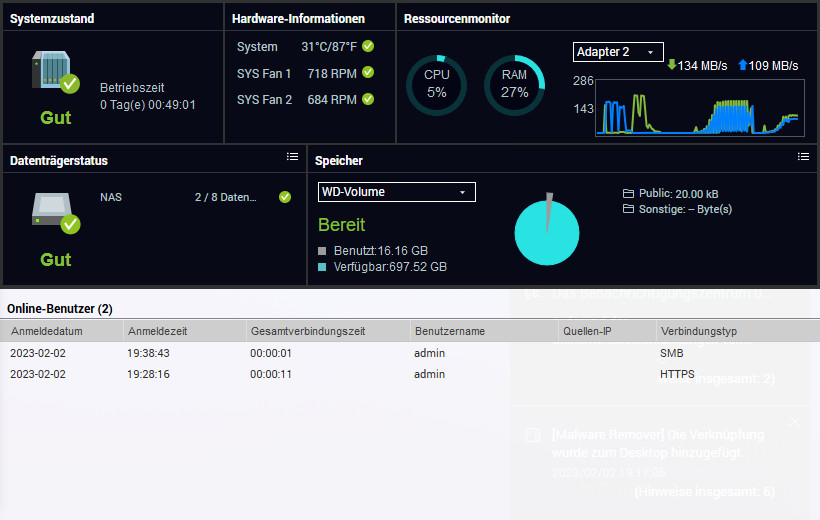
Task: Click the SYS Fan 1 status checkmark
Action: (368, 73)
